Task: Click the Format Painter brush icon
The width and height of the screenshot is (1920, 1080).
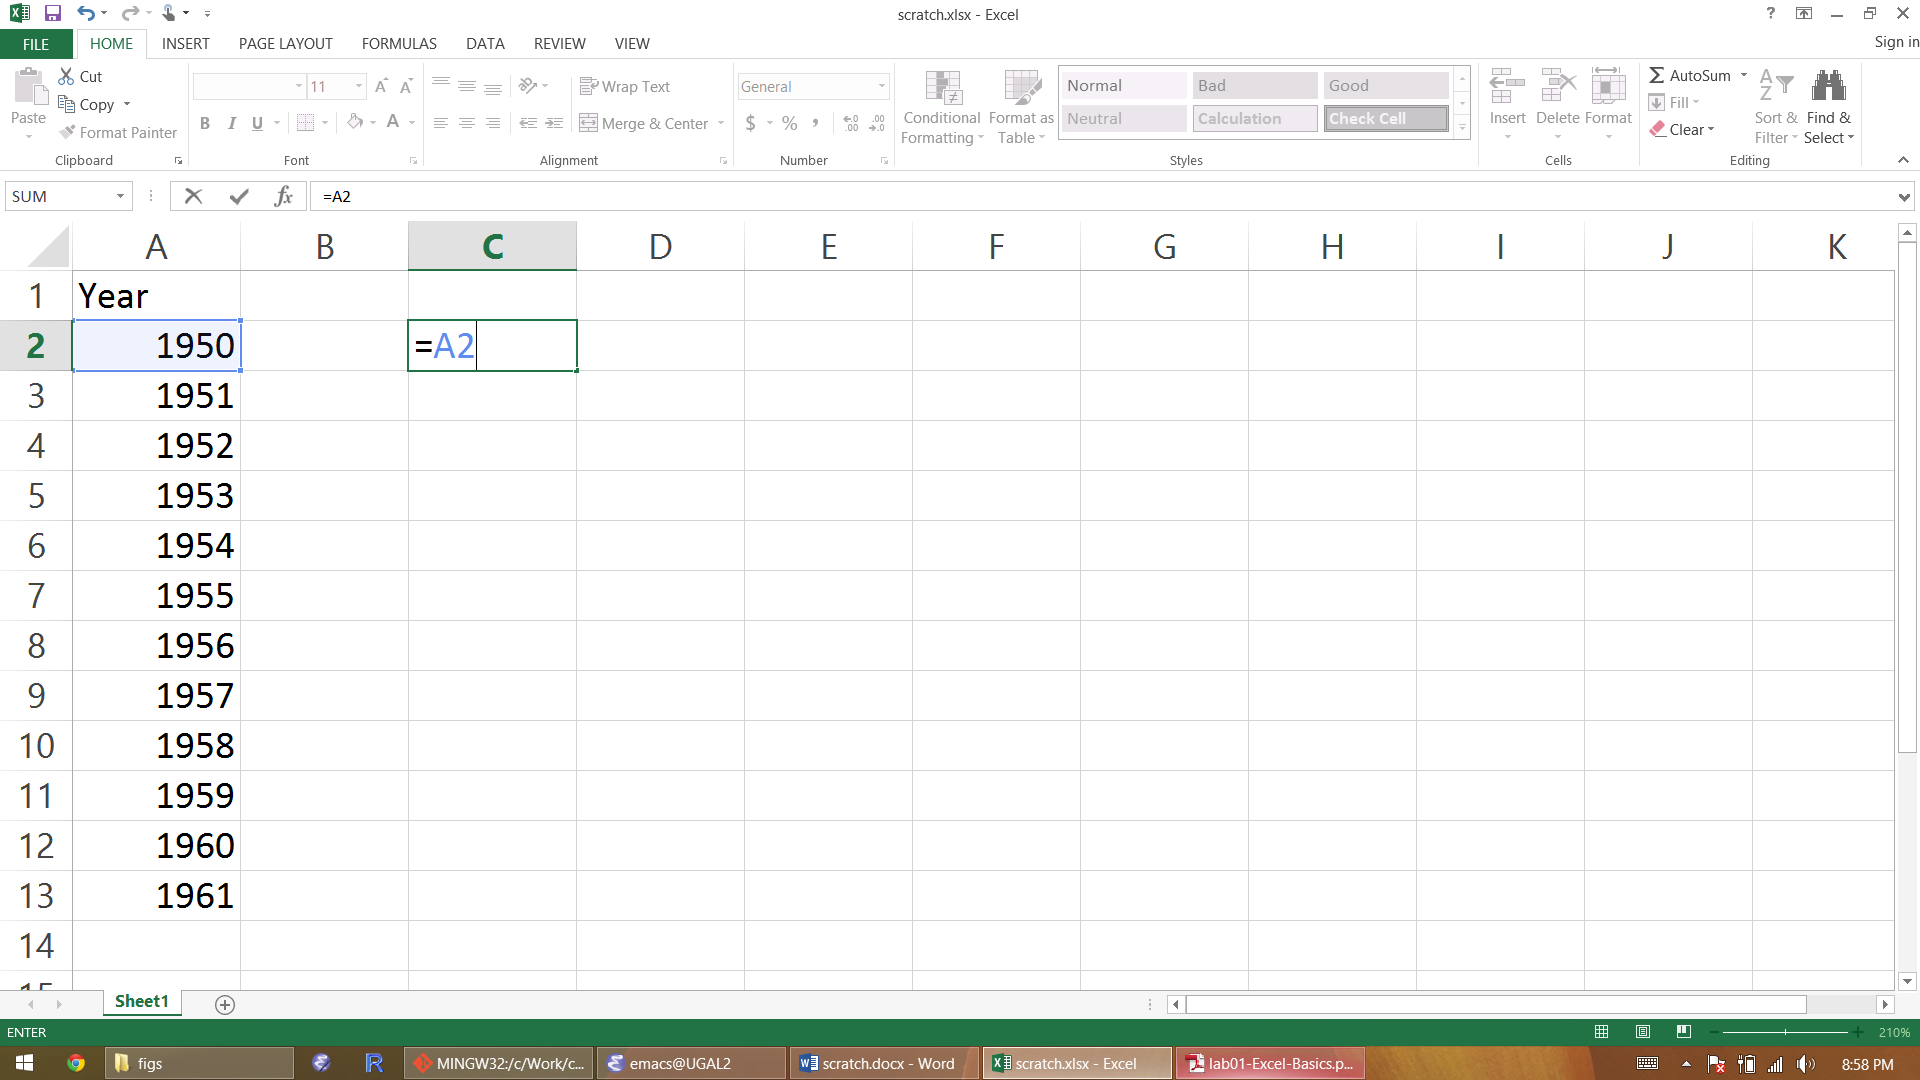Action: (x=67, y=132)
